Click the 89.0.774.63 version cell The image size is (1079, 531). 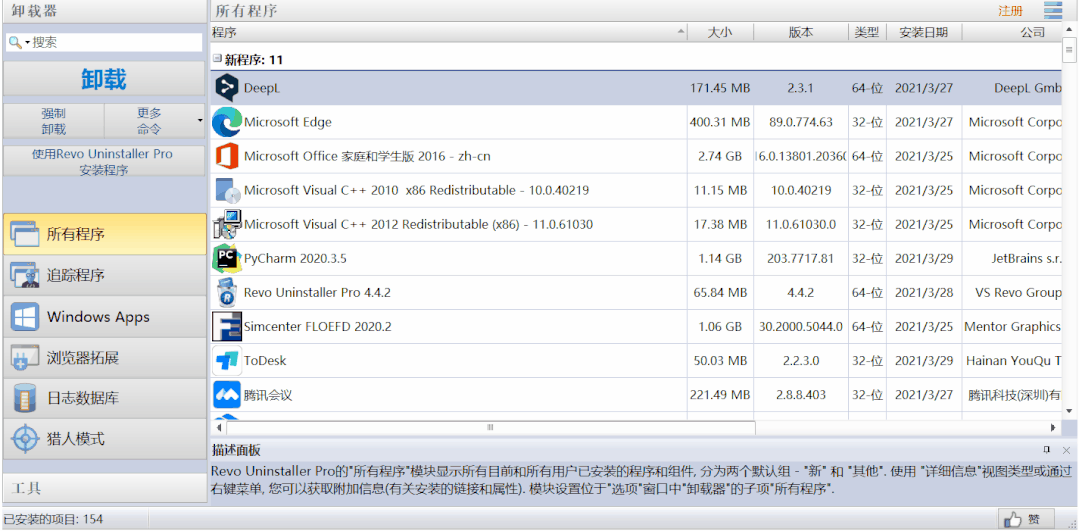[x=801, y=122]
